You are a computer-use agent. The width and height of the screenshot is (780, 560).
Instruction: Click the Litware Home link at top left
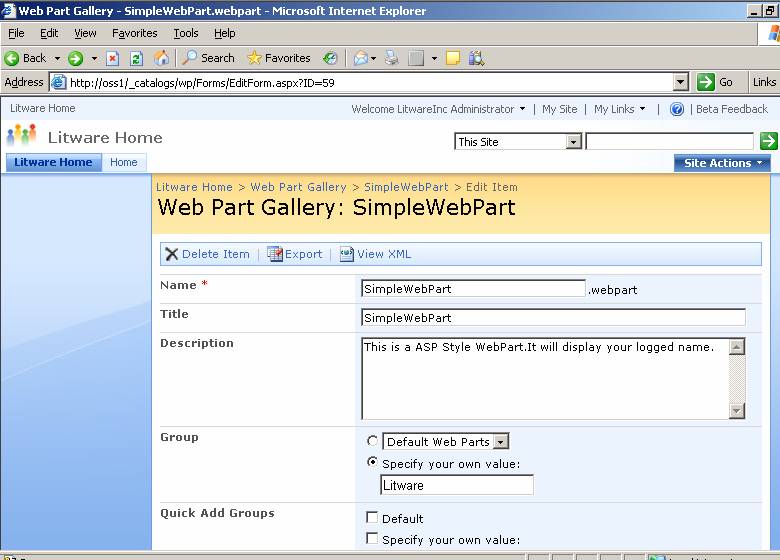43,108
